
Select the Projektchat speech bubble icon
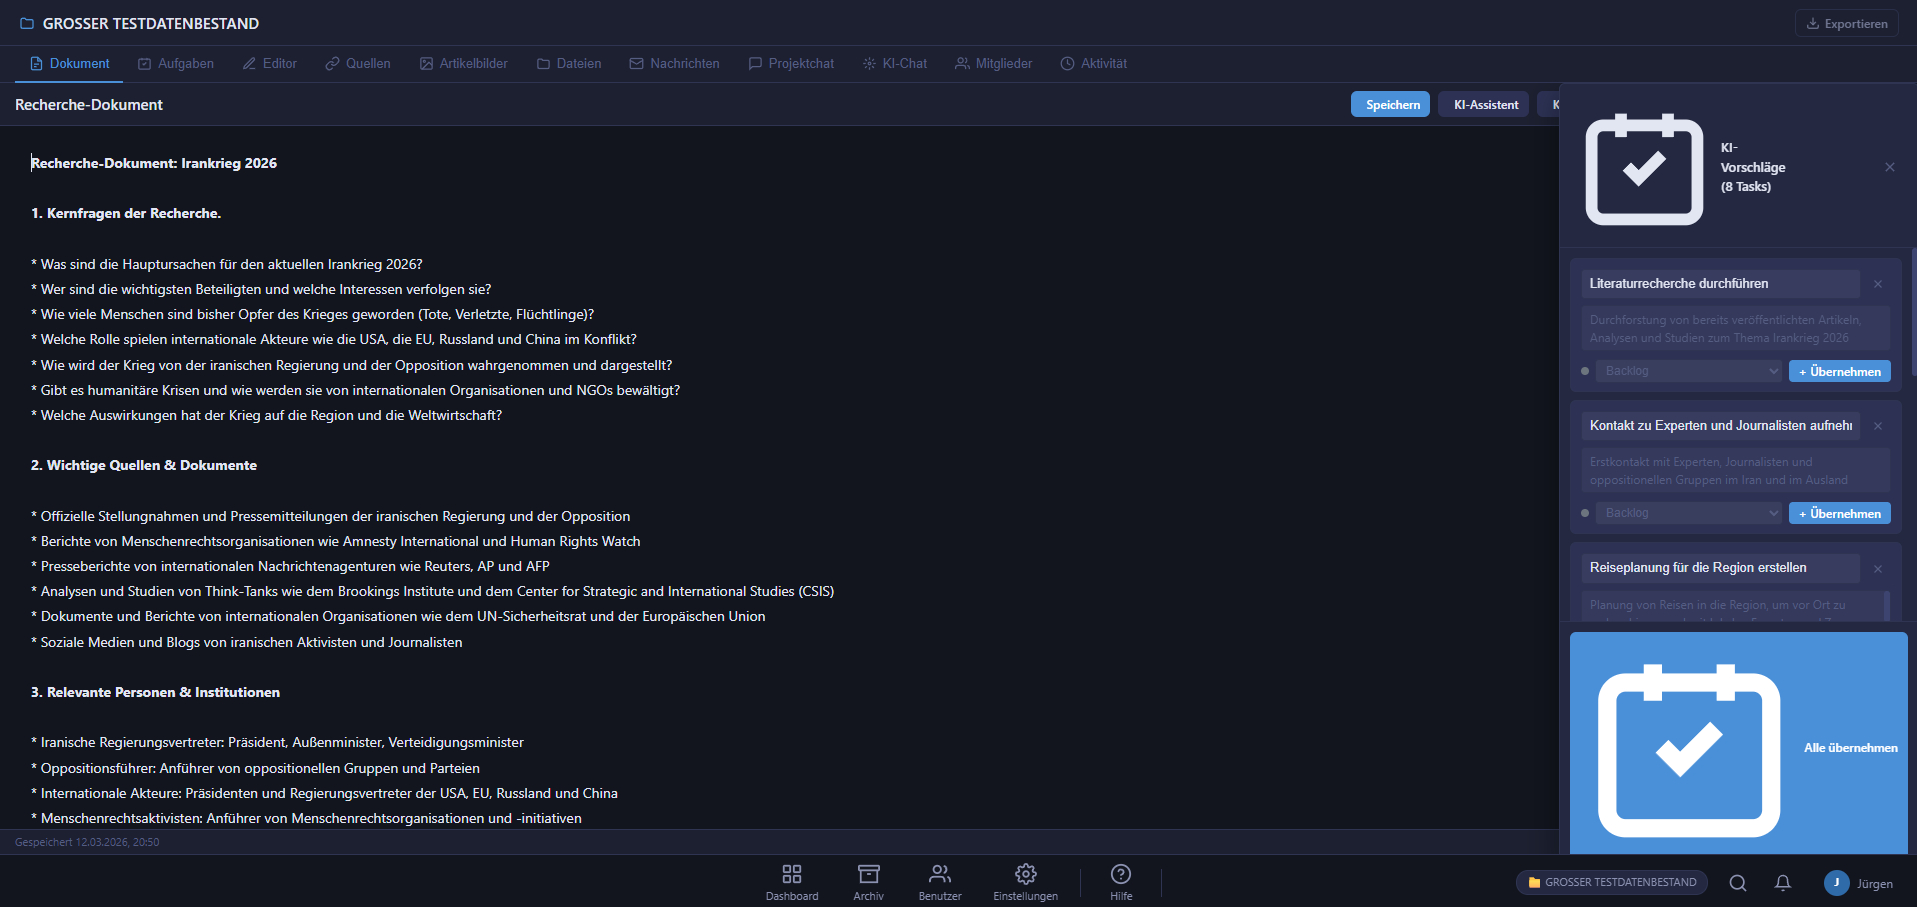tap(755, 63)
